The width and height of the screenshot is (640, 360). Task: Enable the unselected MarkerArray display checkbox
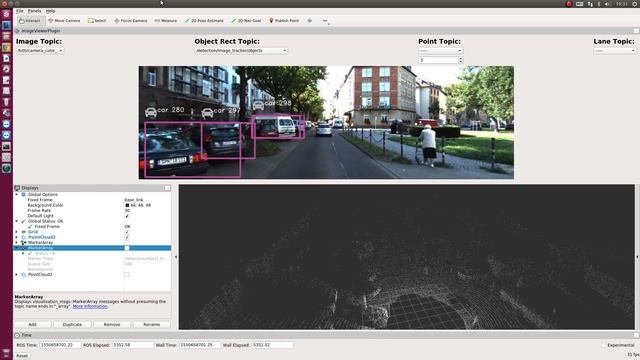[127, 242]
